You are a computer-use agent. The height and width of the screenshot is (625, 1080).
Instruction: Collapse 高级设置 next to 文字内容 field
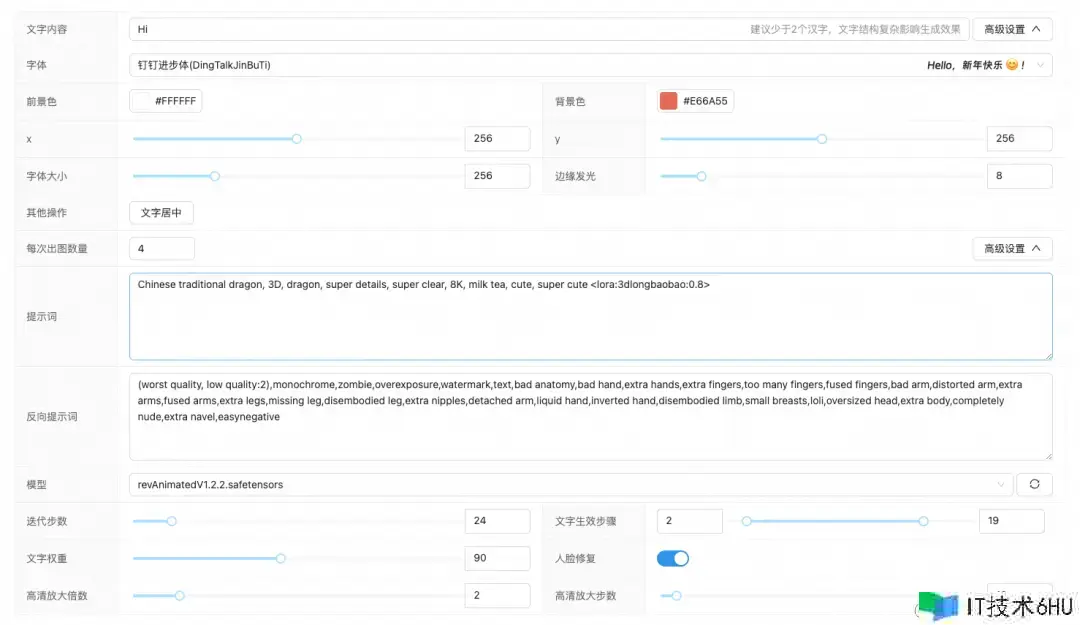click(x=1011, y=30)
